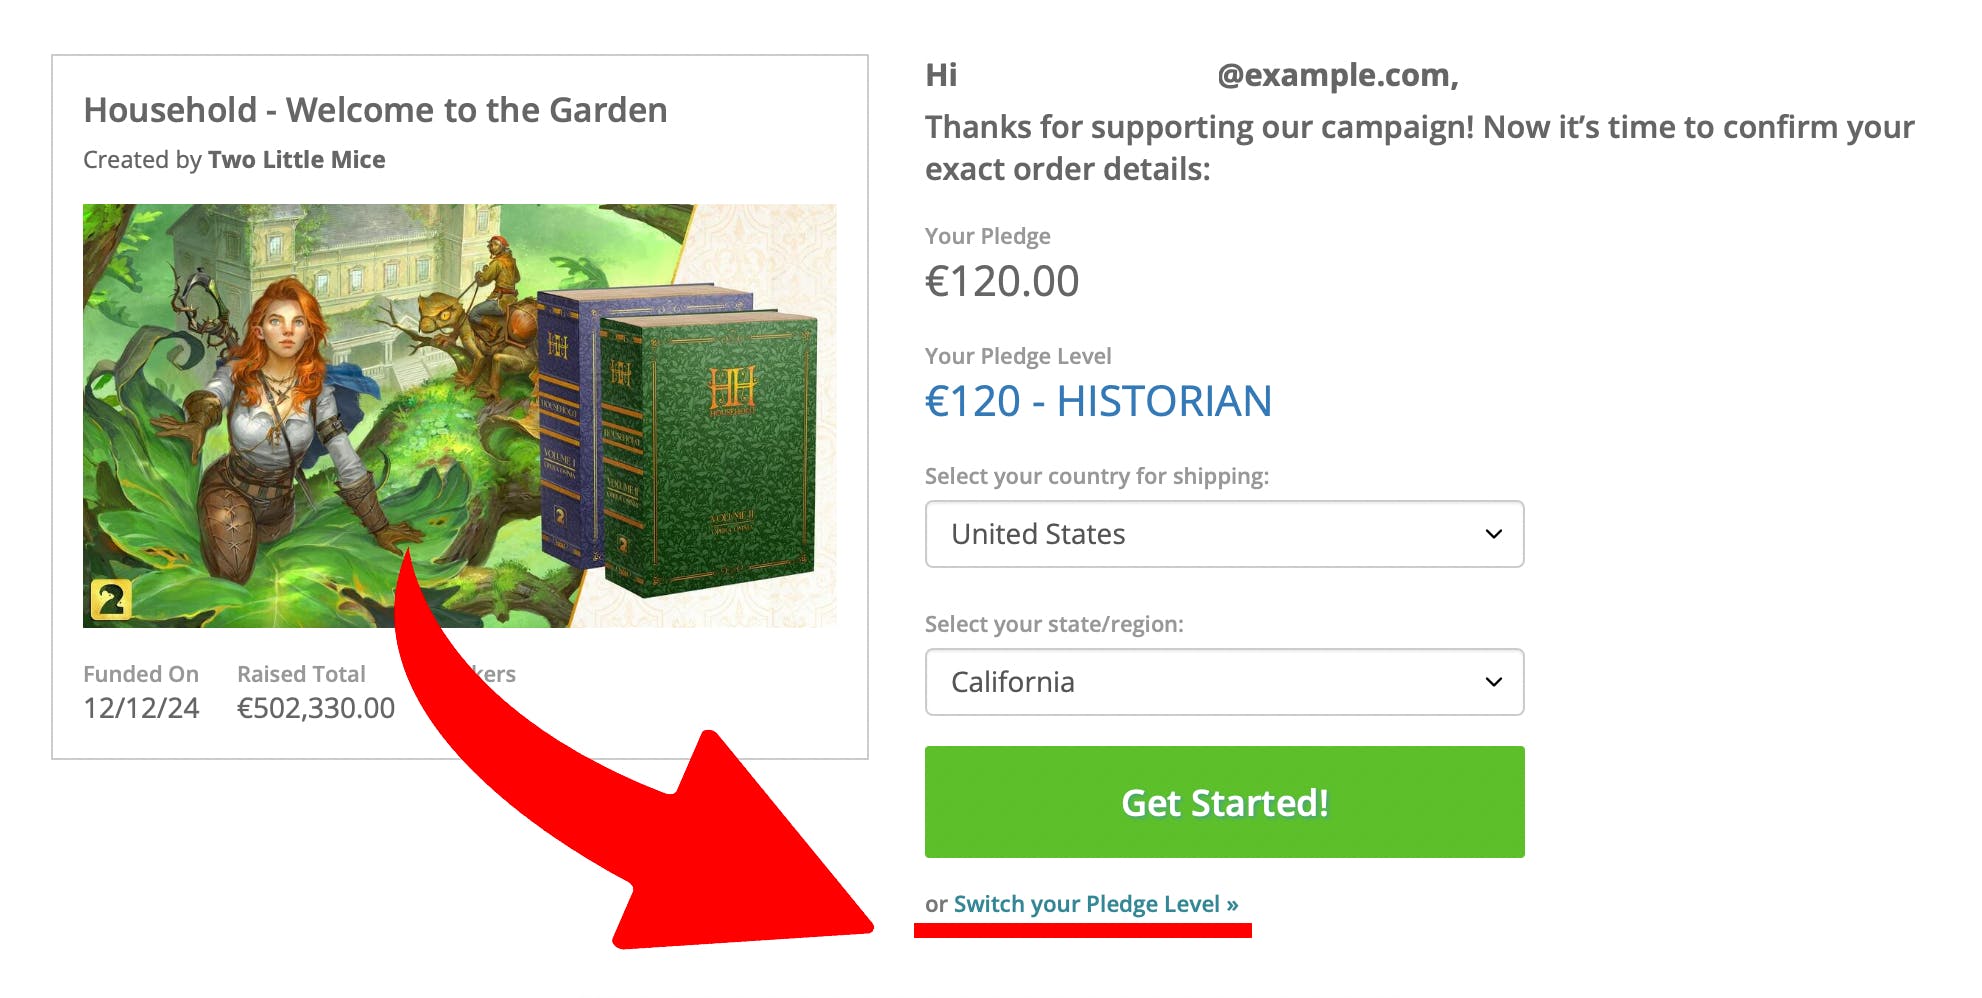Click the Household campaign cover image
Screen dimensions: 1982x998
459,416
